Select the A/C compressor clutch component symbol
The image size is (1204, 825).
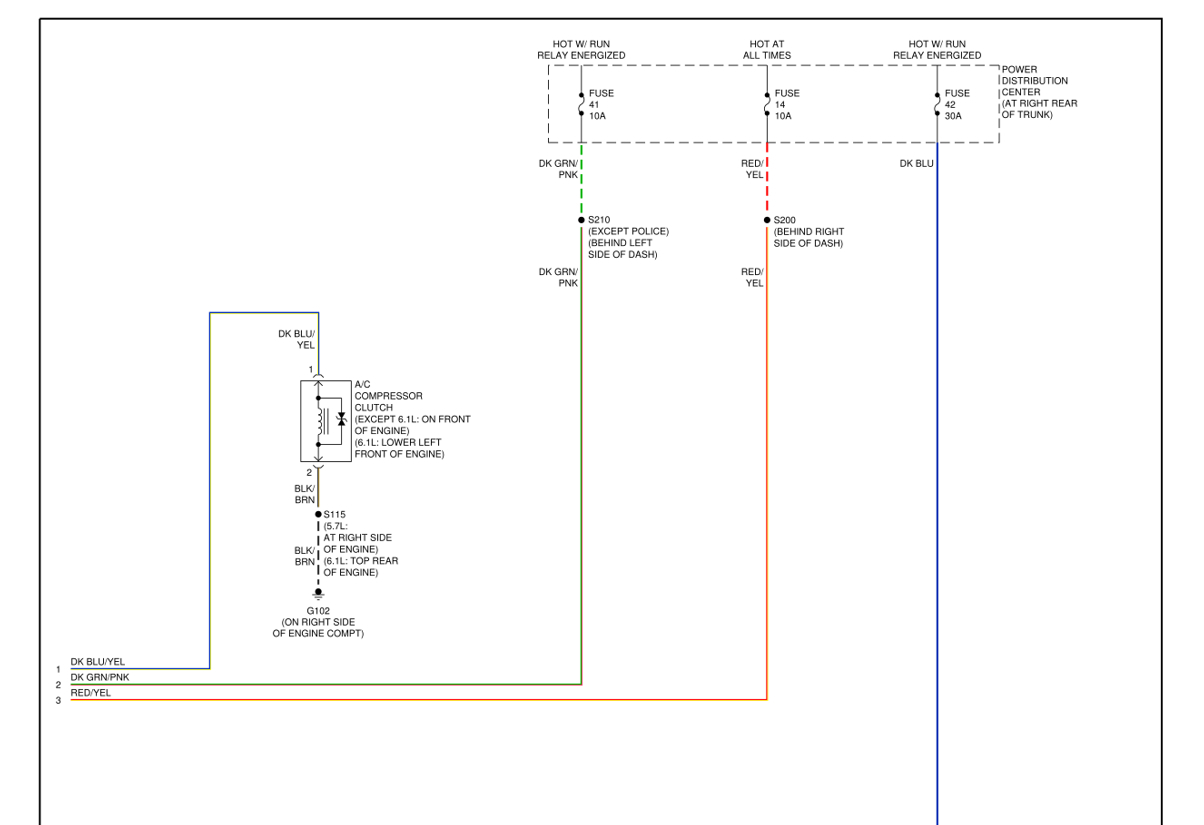(326, 421)
